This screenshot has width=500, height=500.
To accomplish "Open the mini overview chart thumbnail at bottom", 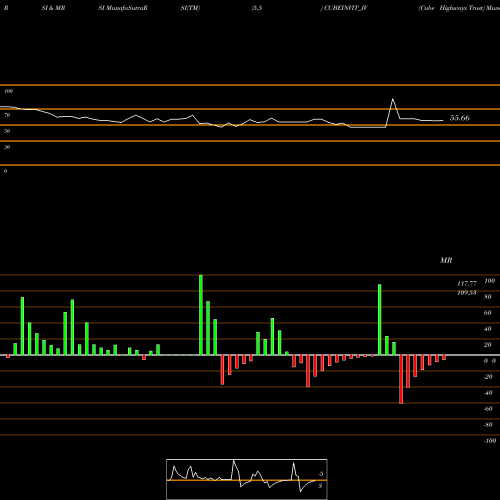I will coord(247,479).
